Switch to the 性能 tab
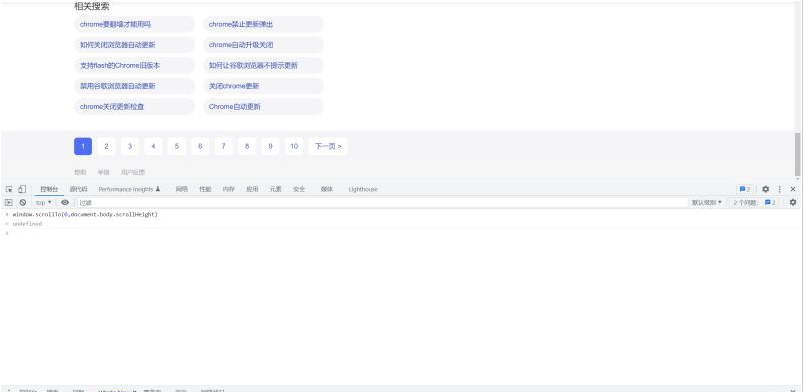Image resolution: width=803 pixels, height=392 pixels. [205, 189]
